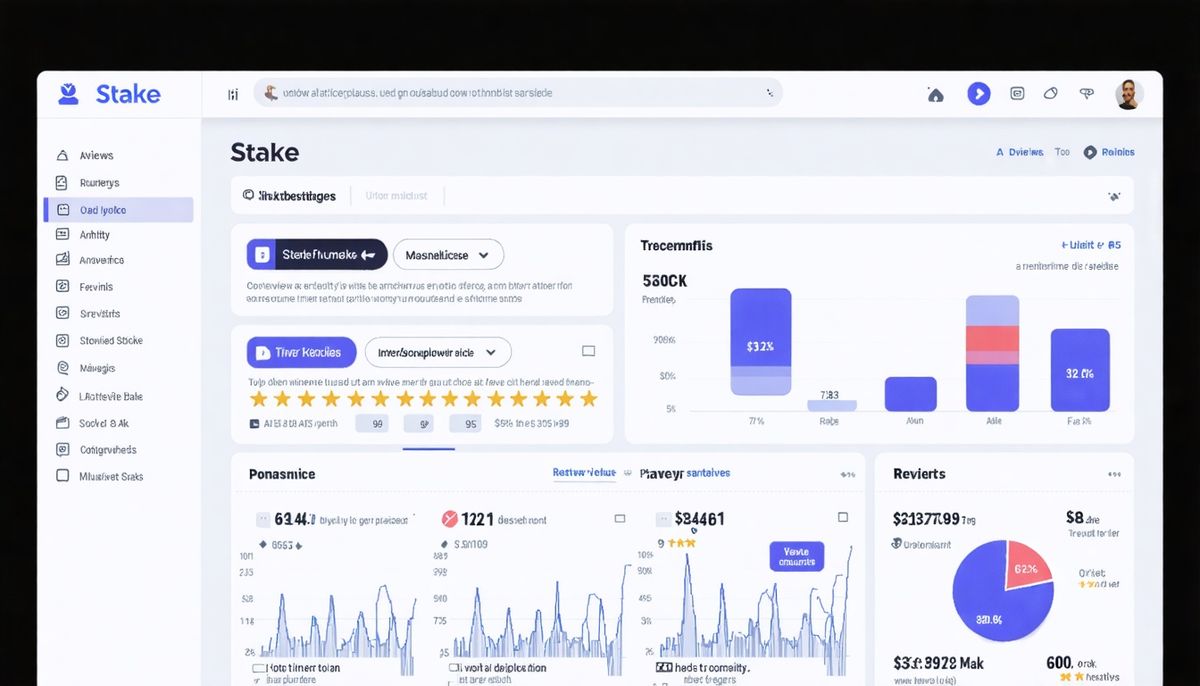1200x686 pixels.
Task: Open the user profile avatar
Action: click(x=1129, y=95)
